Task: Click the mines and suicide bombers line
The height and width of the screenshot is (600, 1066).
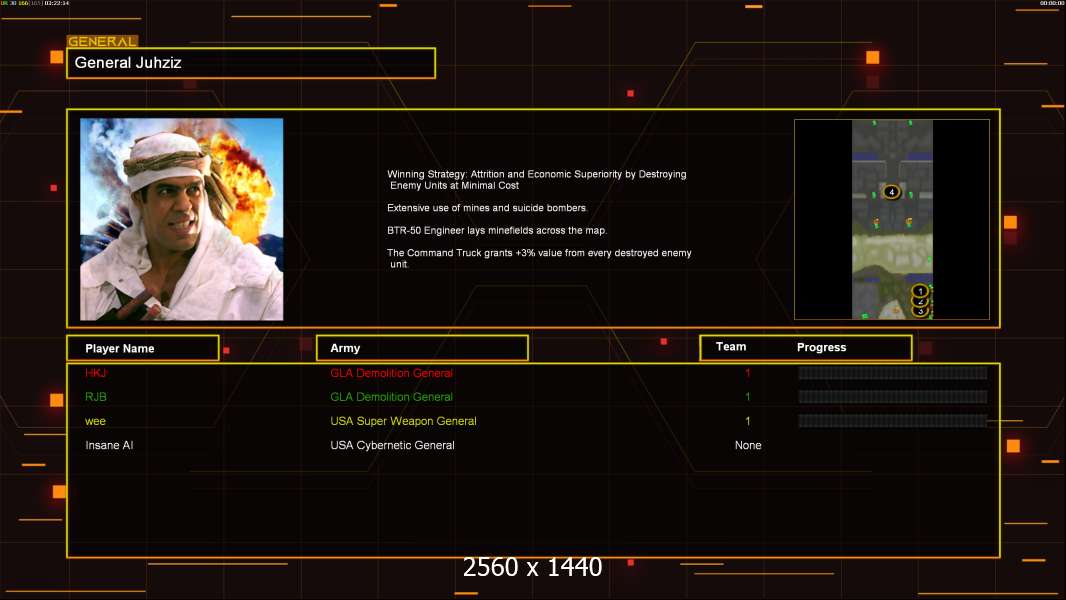Action: click(487, 208)
